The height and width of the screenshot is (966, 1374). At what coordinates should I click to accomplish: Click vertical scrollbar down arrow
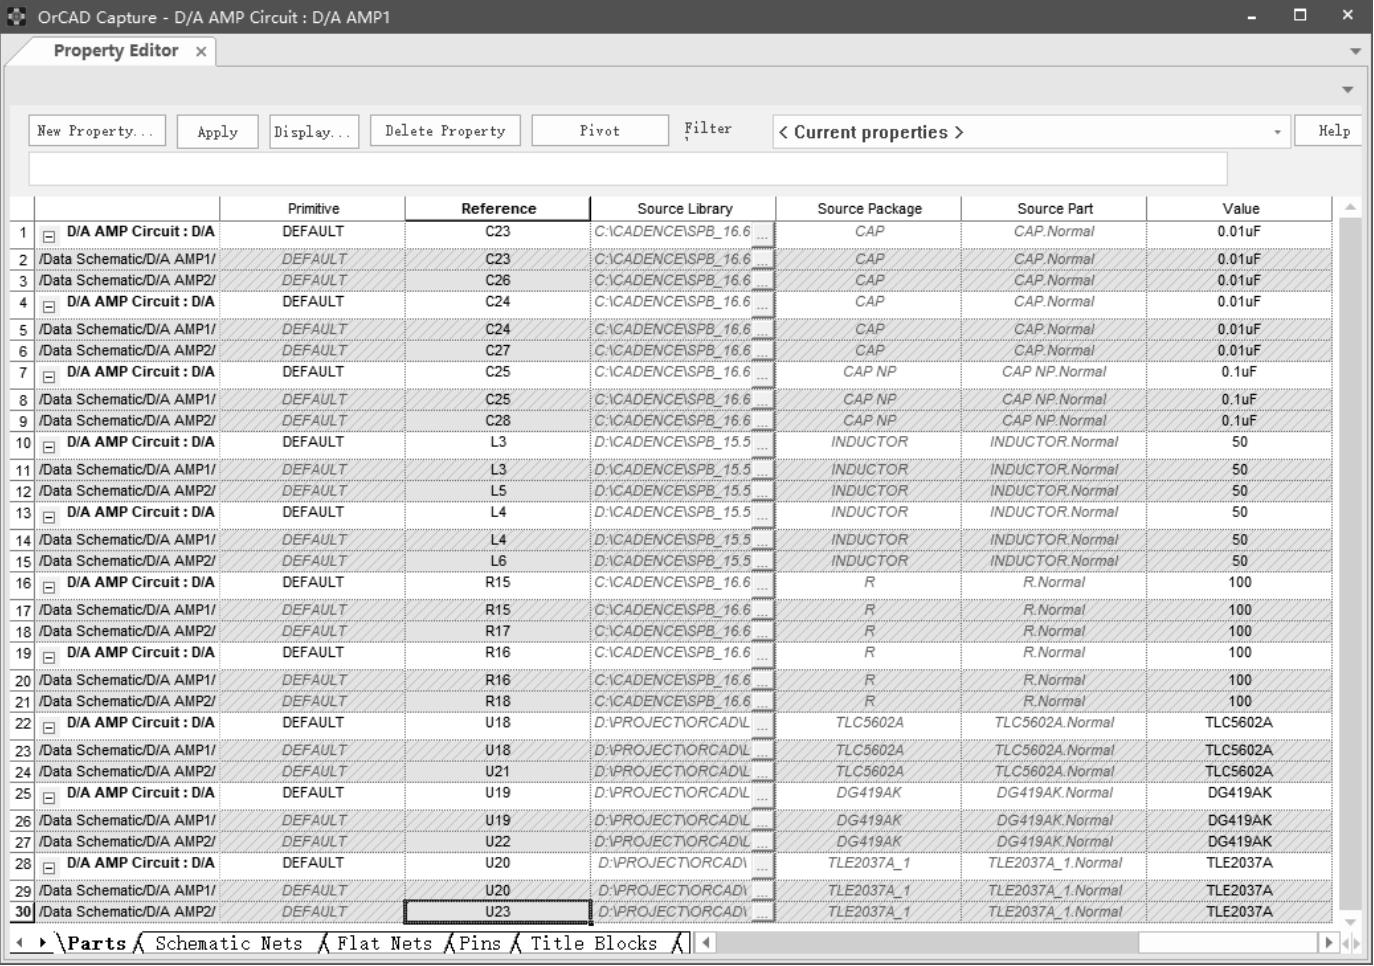[1350, 921]
